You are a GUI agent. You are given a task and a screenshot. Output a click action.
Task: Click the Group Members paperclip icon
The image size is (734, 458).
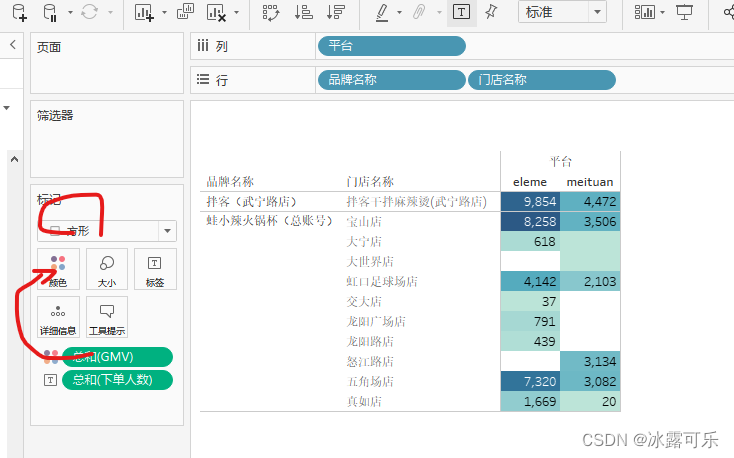coord(419,12)
